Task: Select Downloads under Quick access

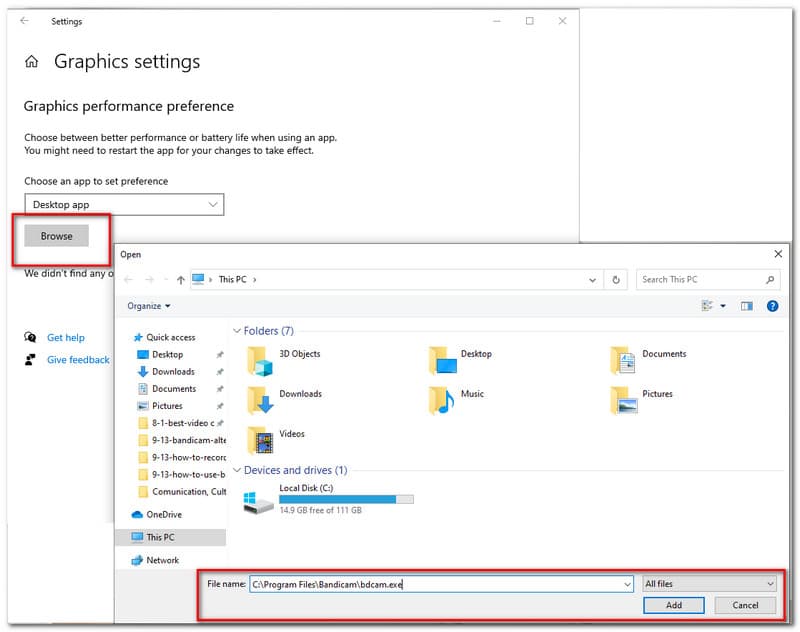Action: pyautogui.click(x=173, y=372)
